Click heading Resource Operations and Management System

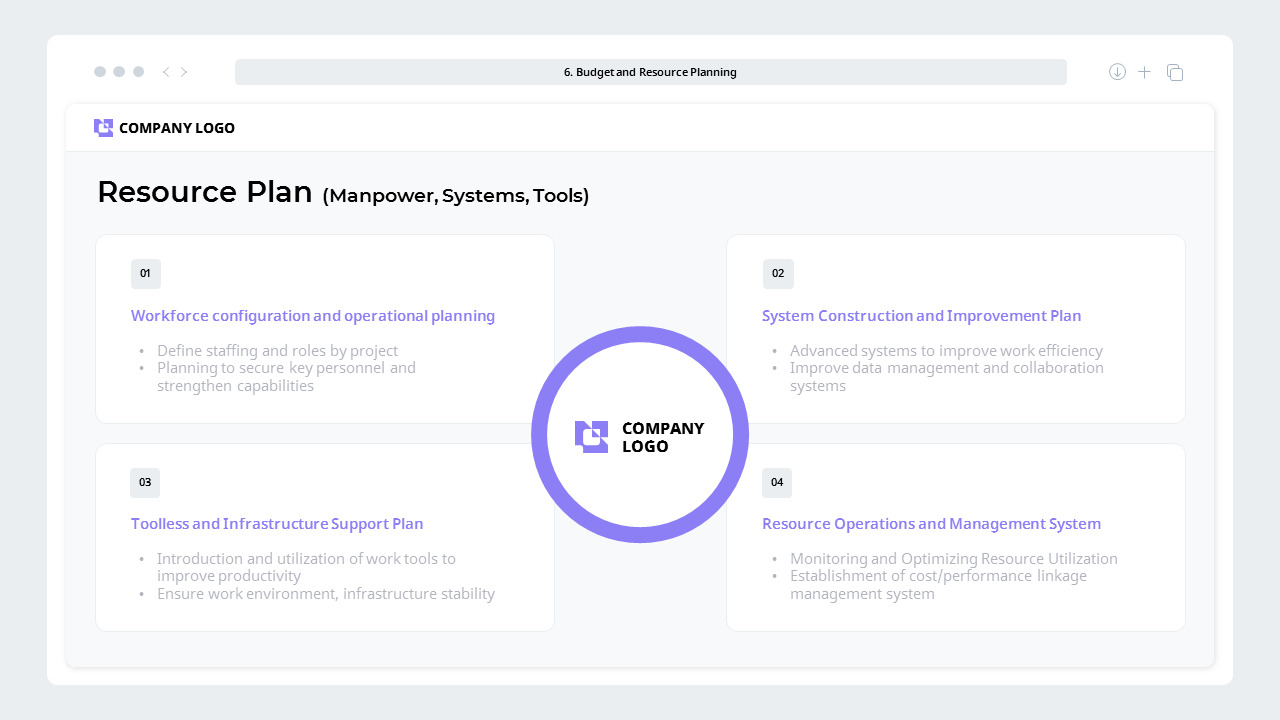tap(932, 524)
